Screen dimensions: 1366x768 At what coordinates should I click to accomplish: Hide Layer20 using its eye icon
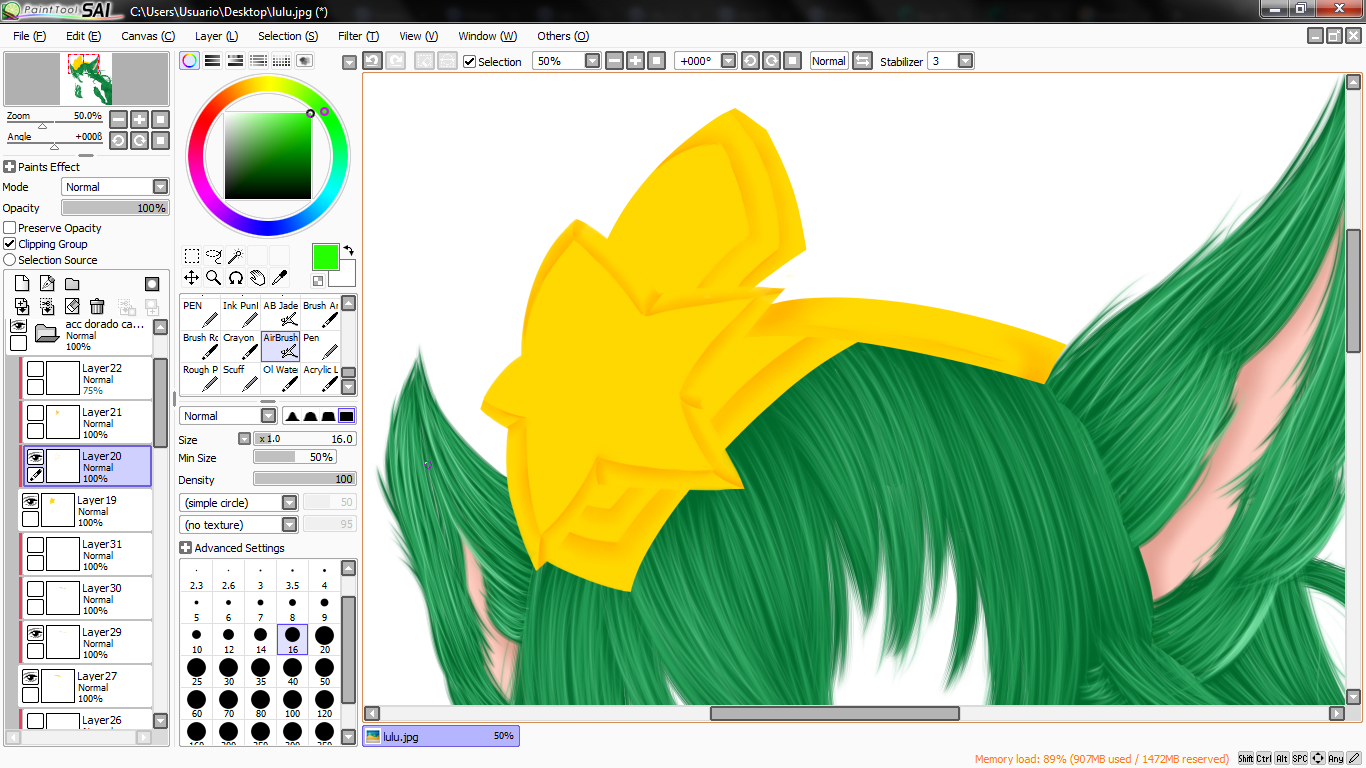coord(35,457)
